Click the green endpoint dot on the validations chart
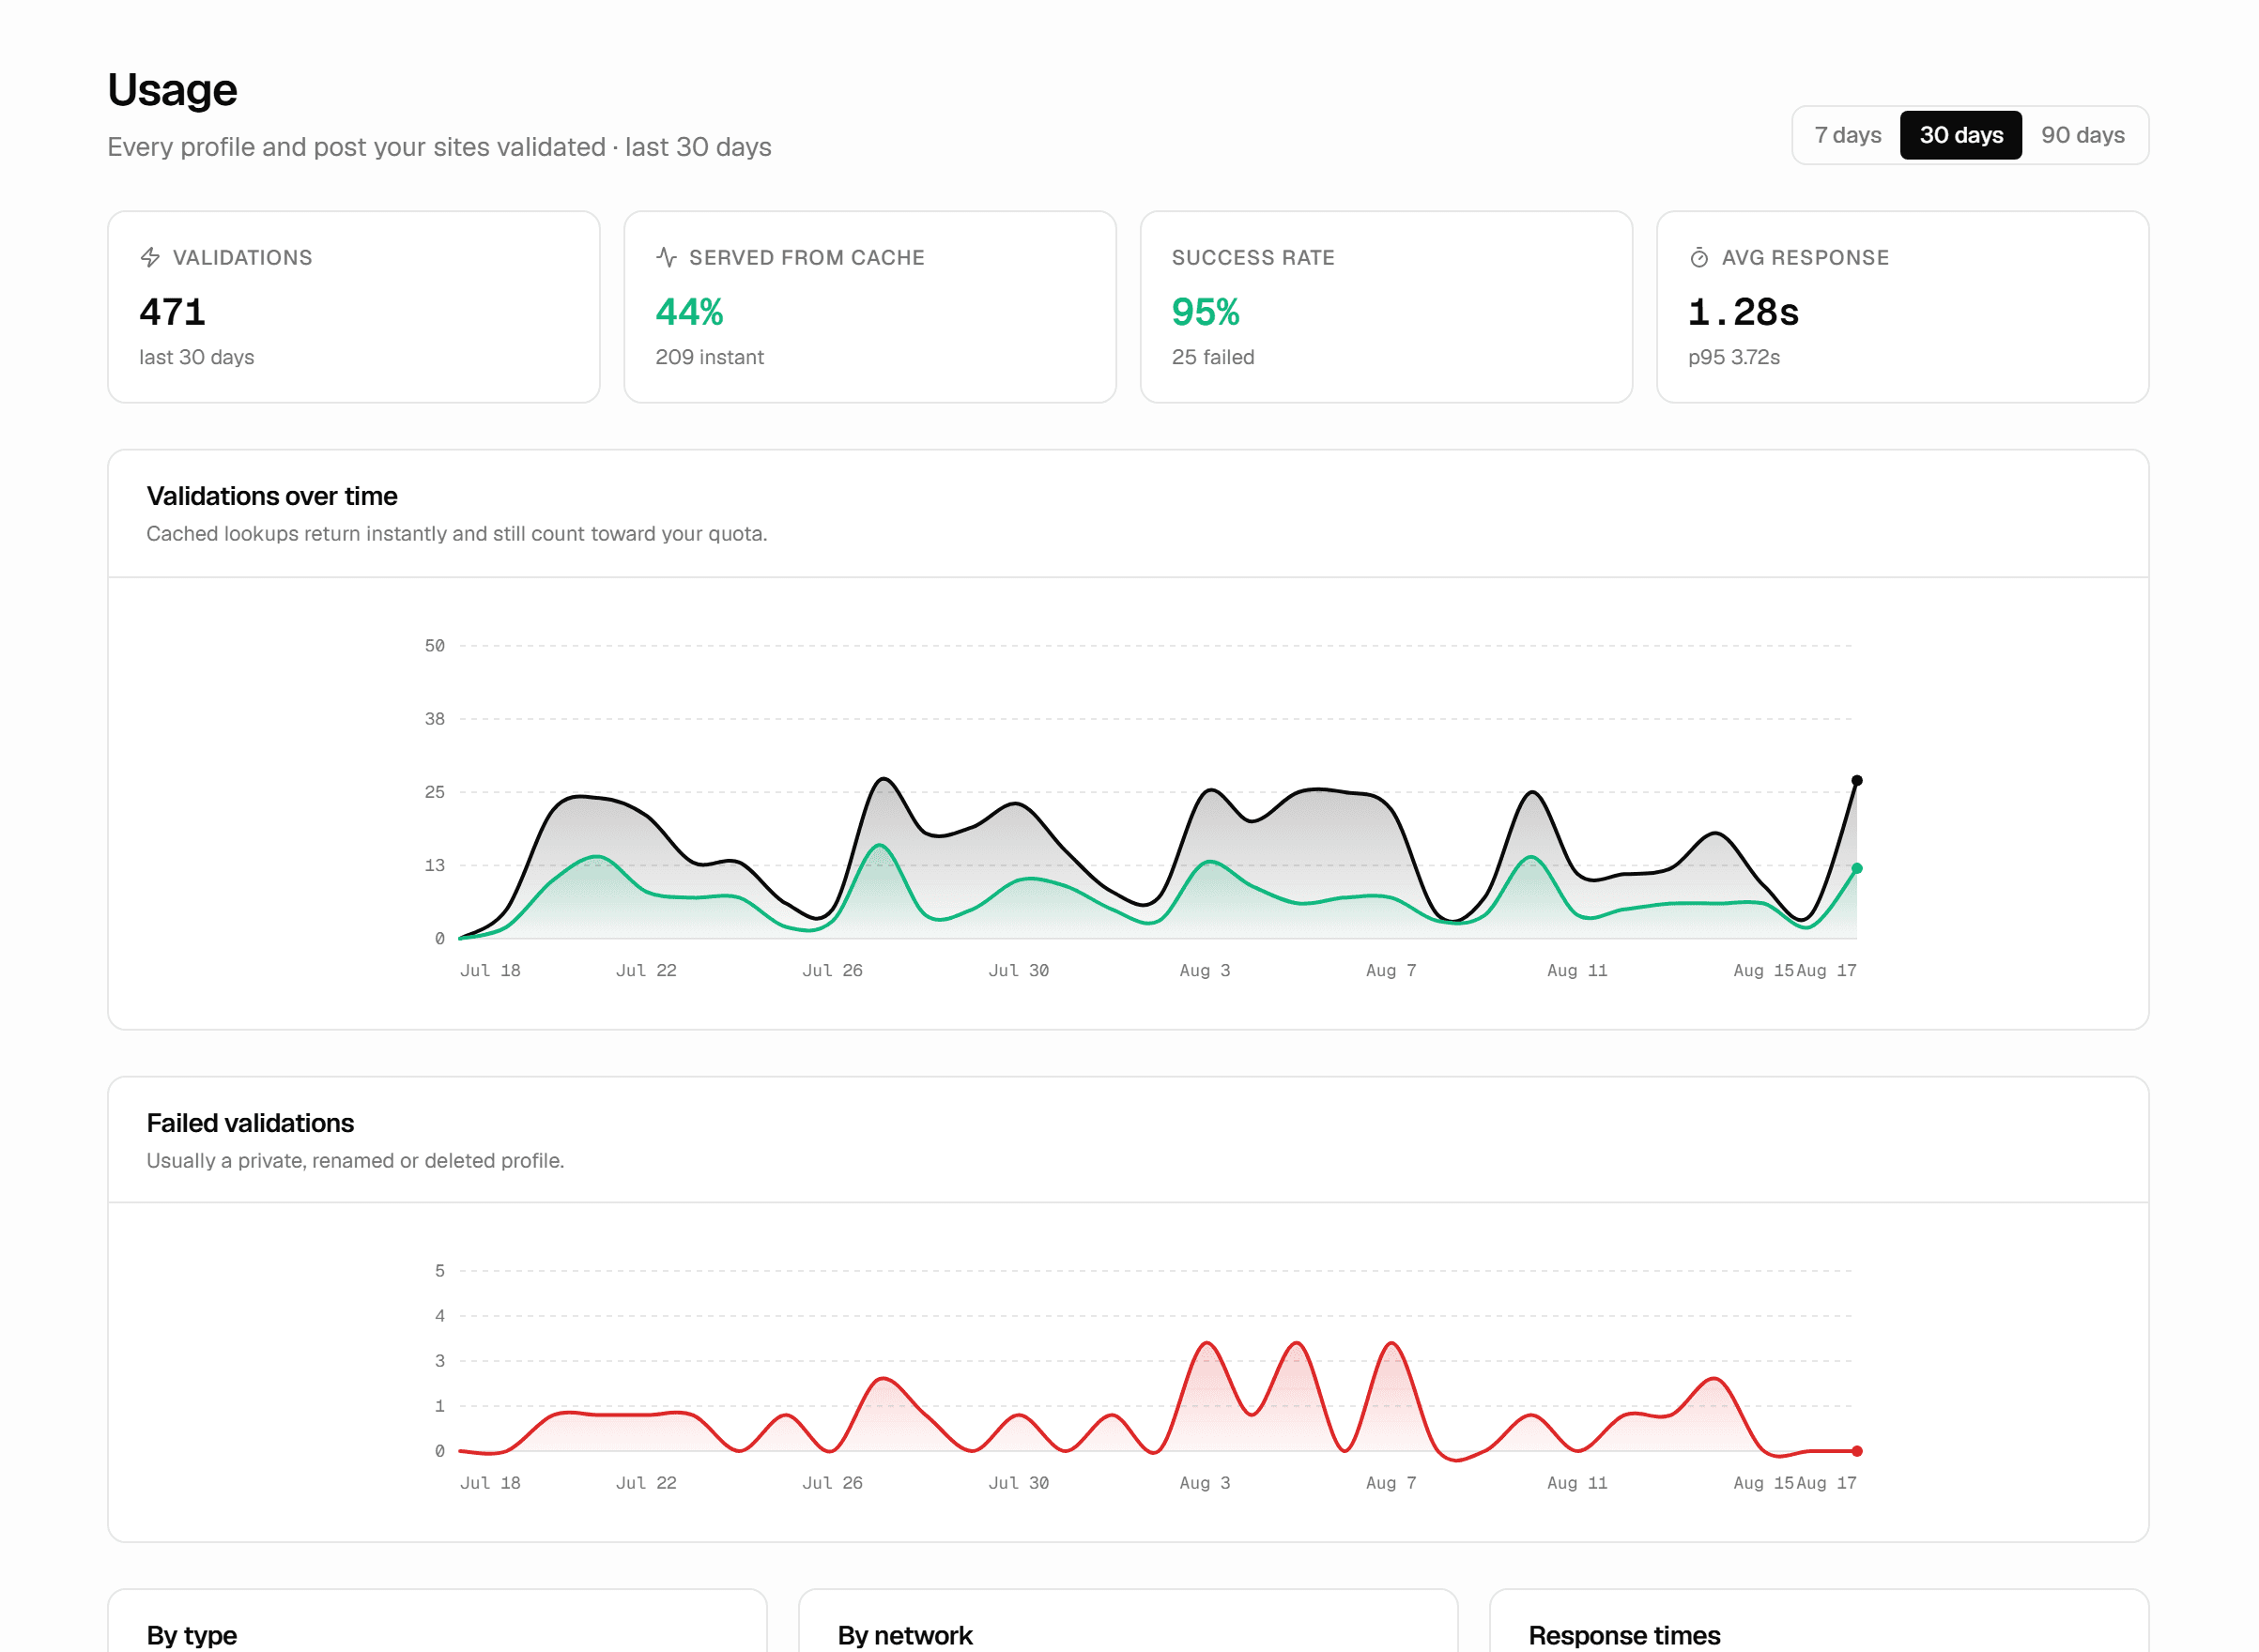Screen dimensions: 2259x1652 (x=1856, y=869)
